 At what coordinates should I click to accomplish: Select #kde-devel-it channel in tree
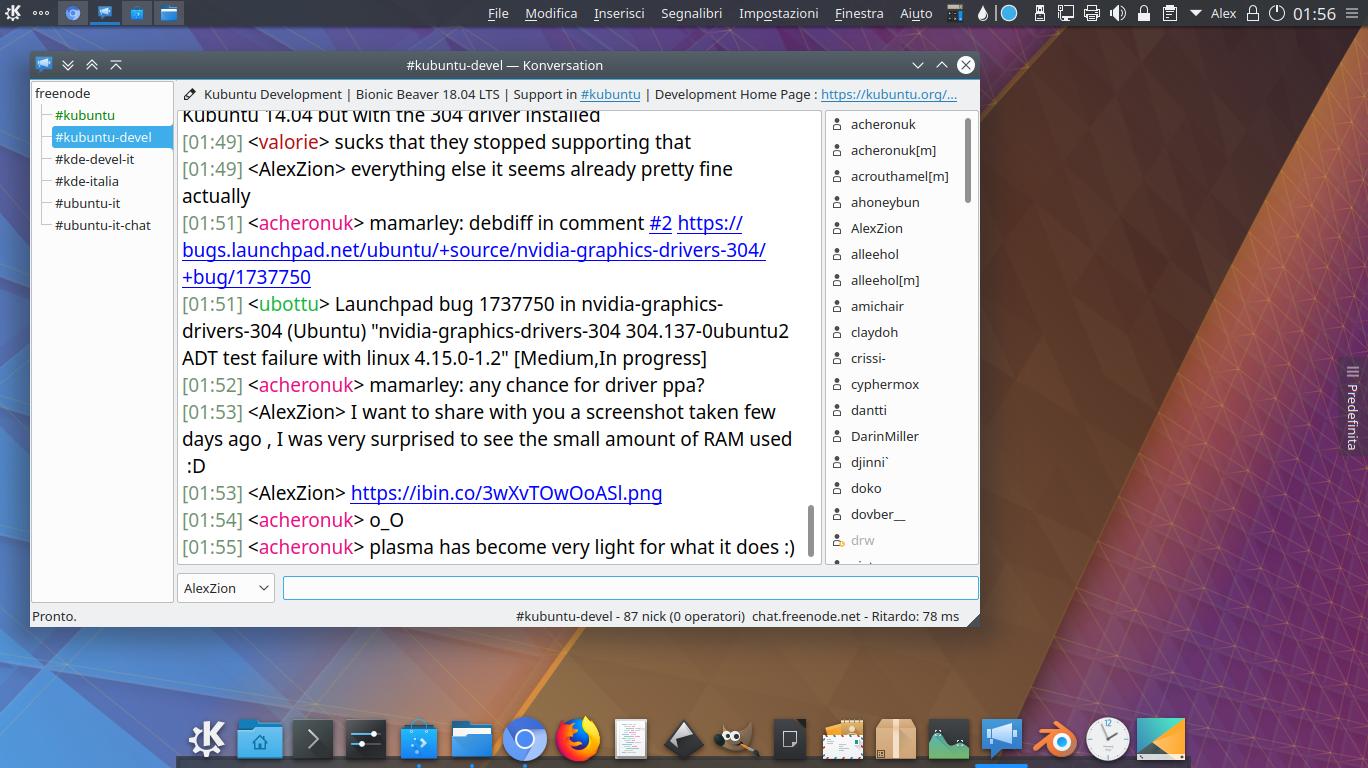(x=94, y=159)
